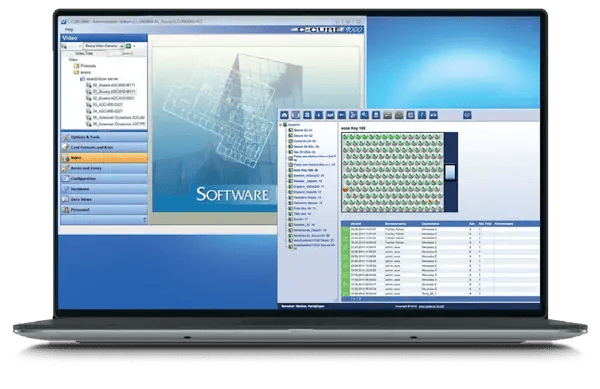This screenshot has height=389, width=600.
Task: Switch to the Video Tree tab
Action: click(x=84, y=54)
